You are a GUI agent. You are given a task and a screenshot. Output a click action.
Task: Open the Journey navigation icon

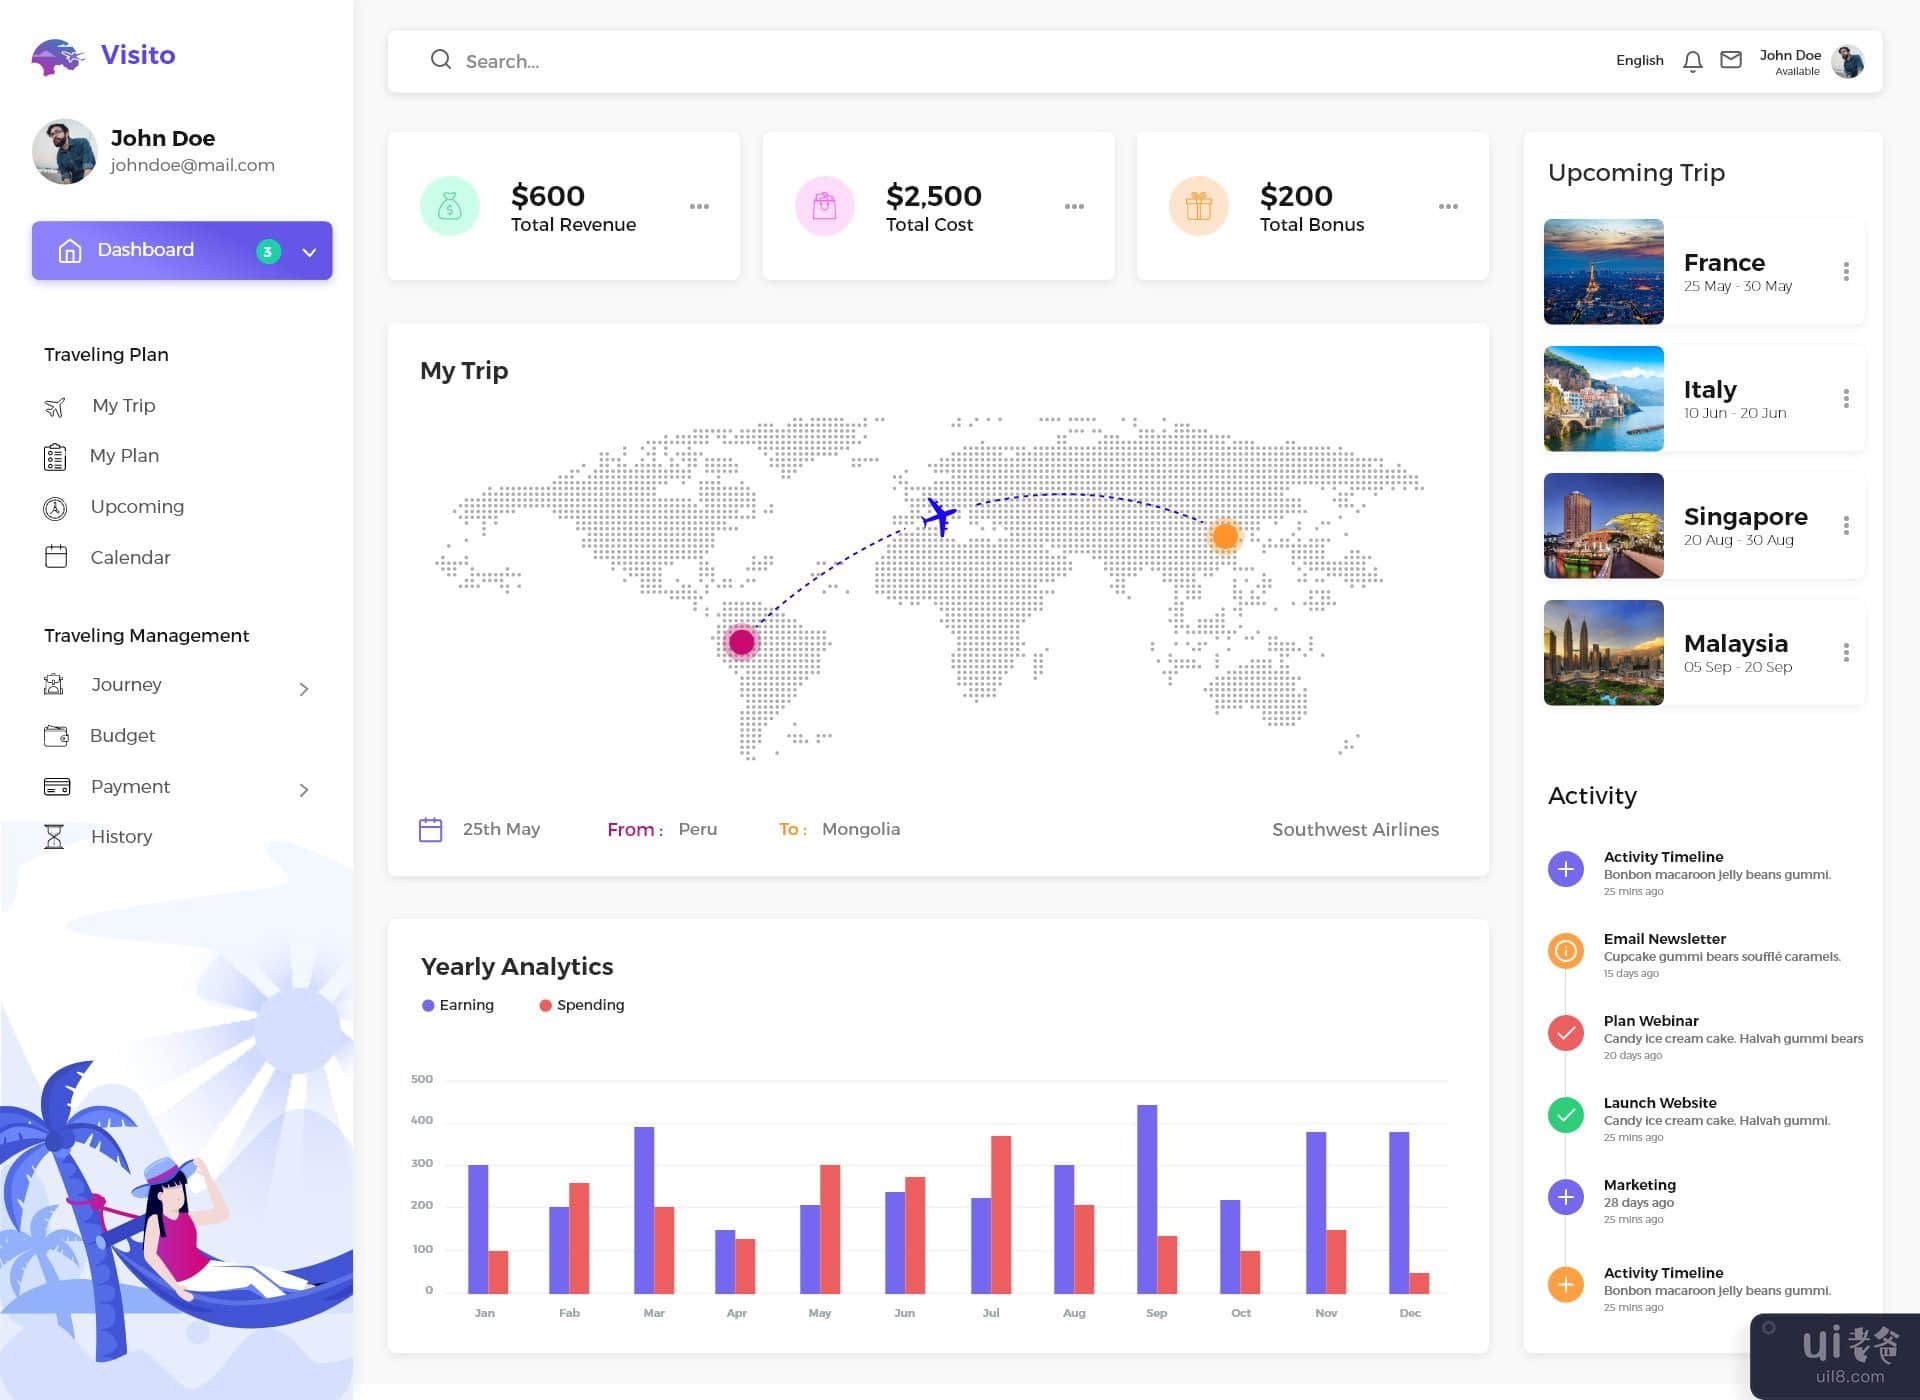[54, 683]
